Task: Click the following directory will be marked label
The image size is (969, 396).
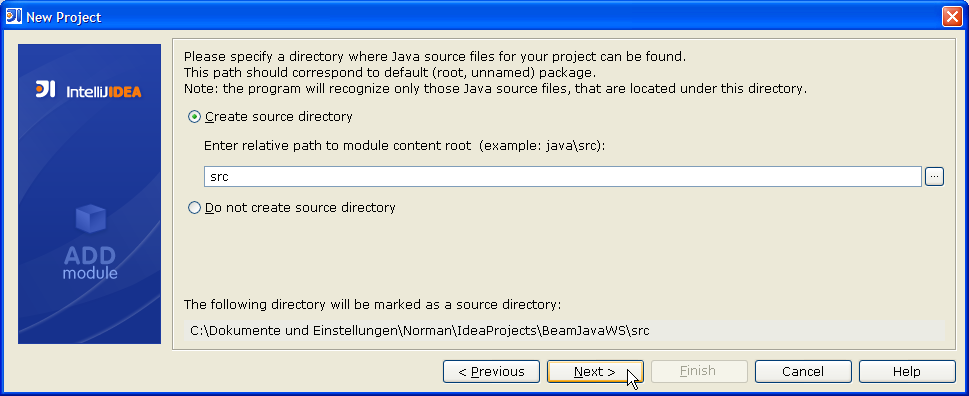Action: [373, 305]
